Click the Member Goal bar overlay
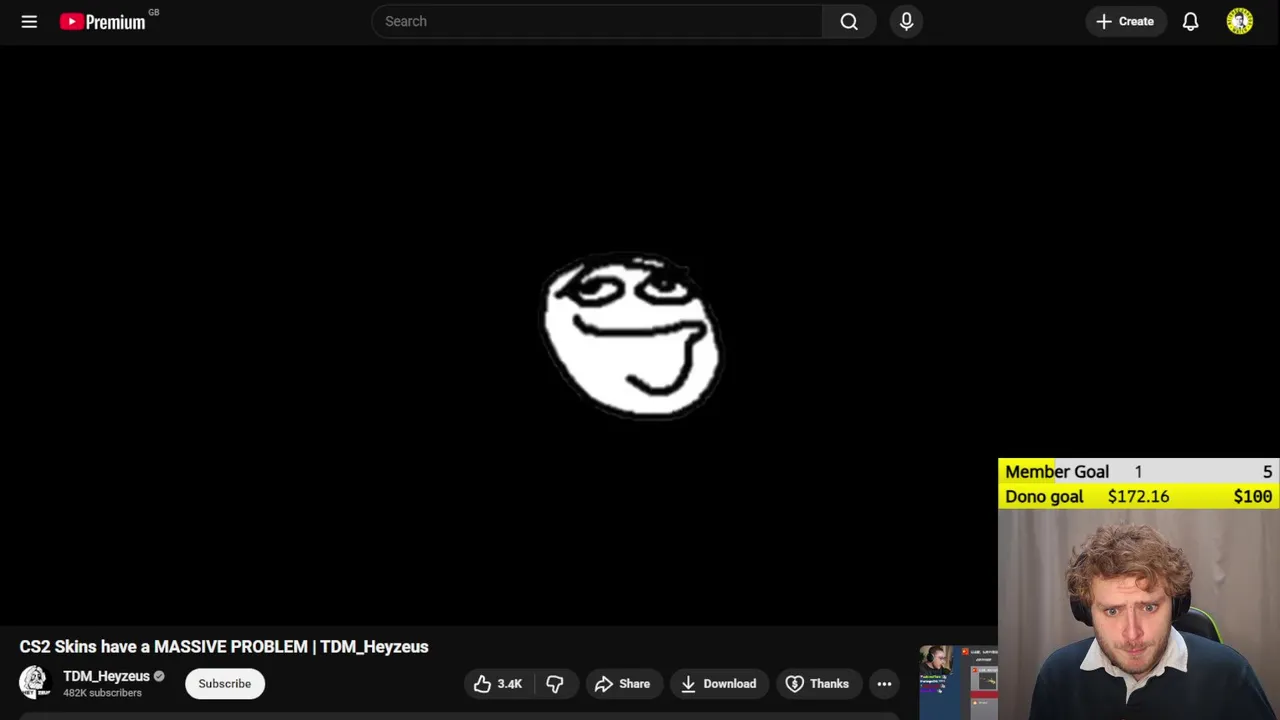This screenshot has height=720, width=1280. coord(1139,472)
